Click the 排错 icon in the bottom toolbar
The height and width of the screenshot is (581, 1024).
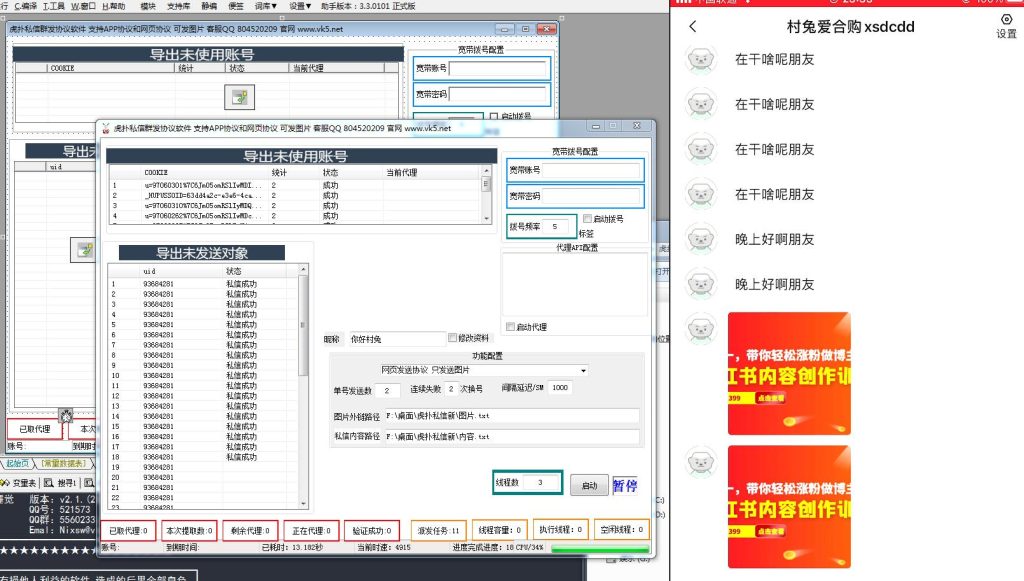click(88, 484)
